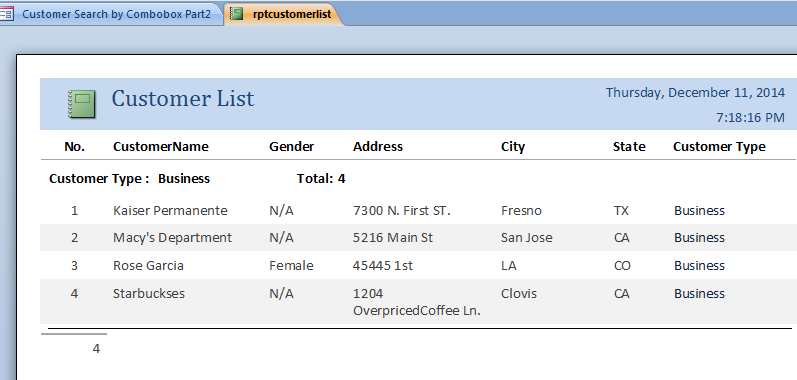Click the State column header
Viewport: 797px width, 380px height.
629,147
